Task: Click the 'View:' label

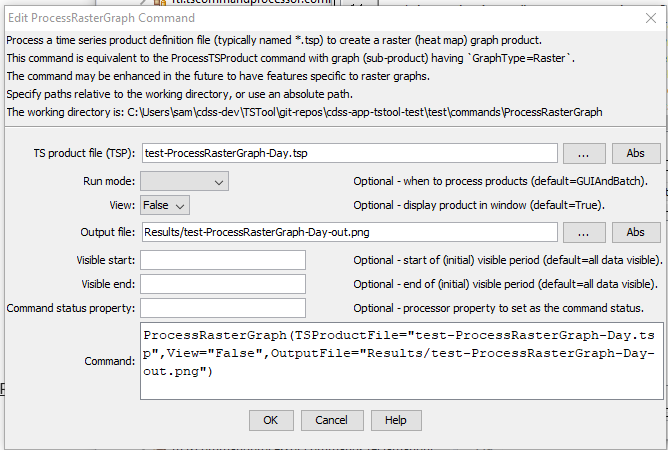Action: [x=122, y=205]
